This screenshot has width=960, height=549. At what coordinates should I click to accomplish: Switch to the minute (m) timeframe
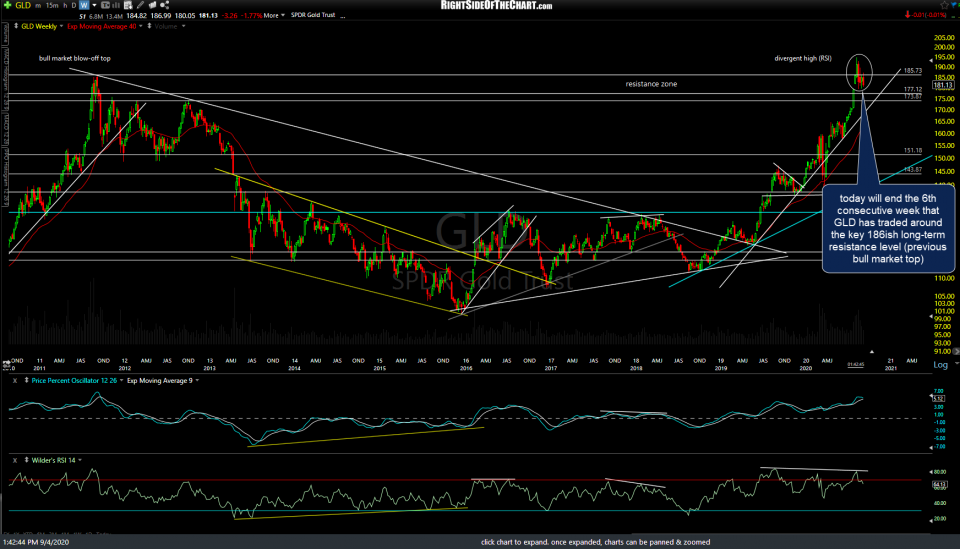coord(38,6)
